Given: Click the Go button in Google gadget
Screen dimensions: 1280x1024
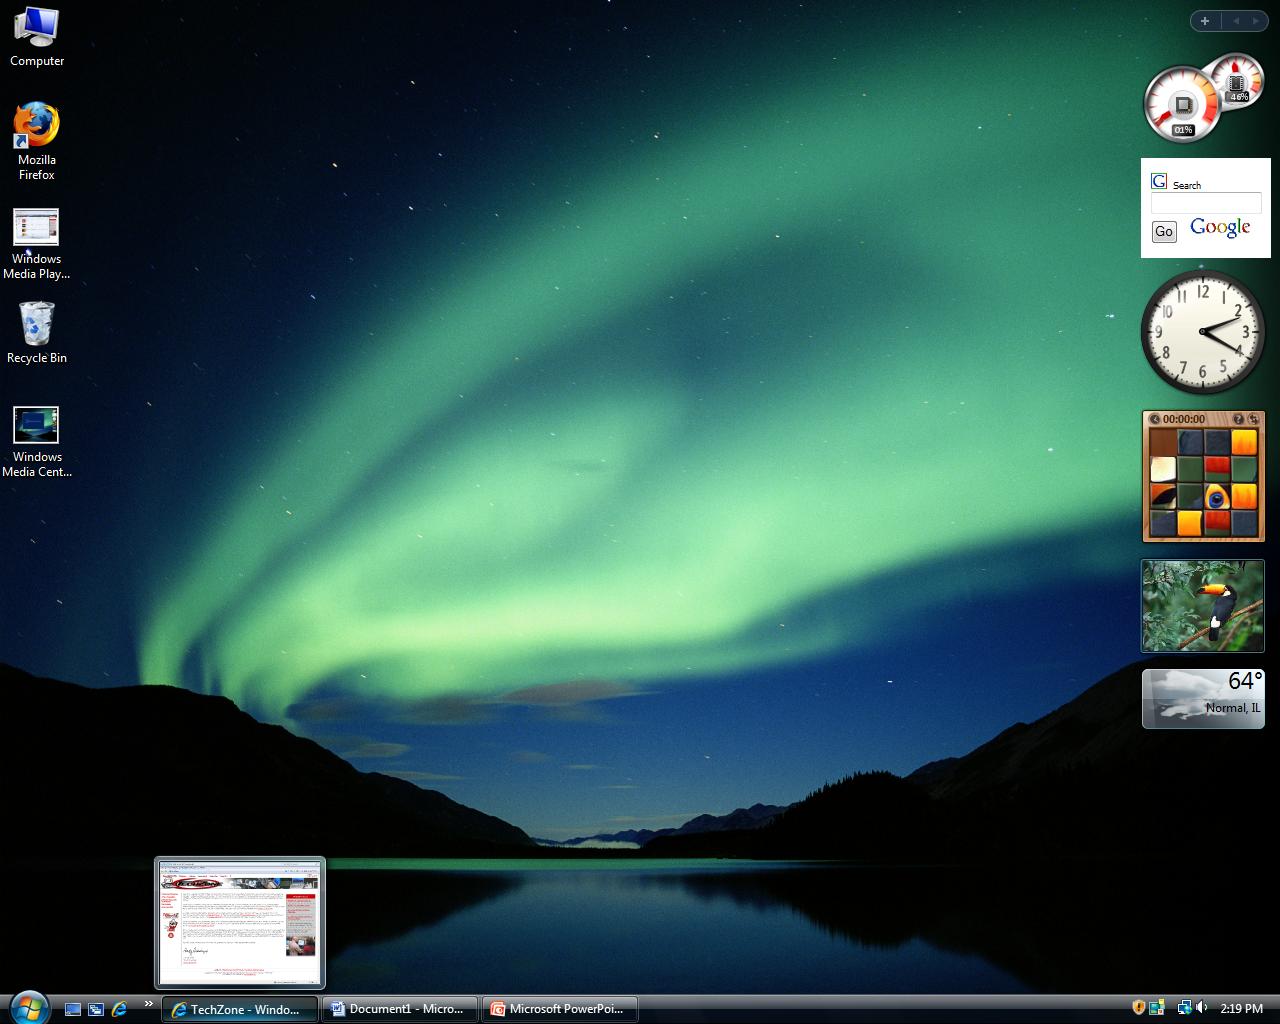Looking at the screenshot, I should pos(1164,231).
